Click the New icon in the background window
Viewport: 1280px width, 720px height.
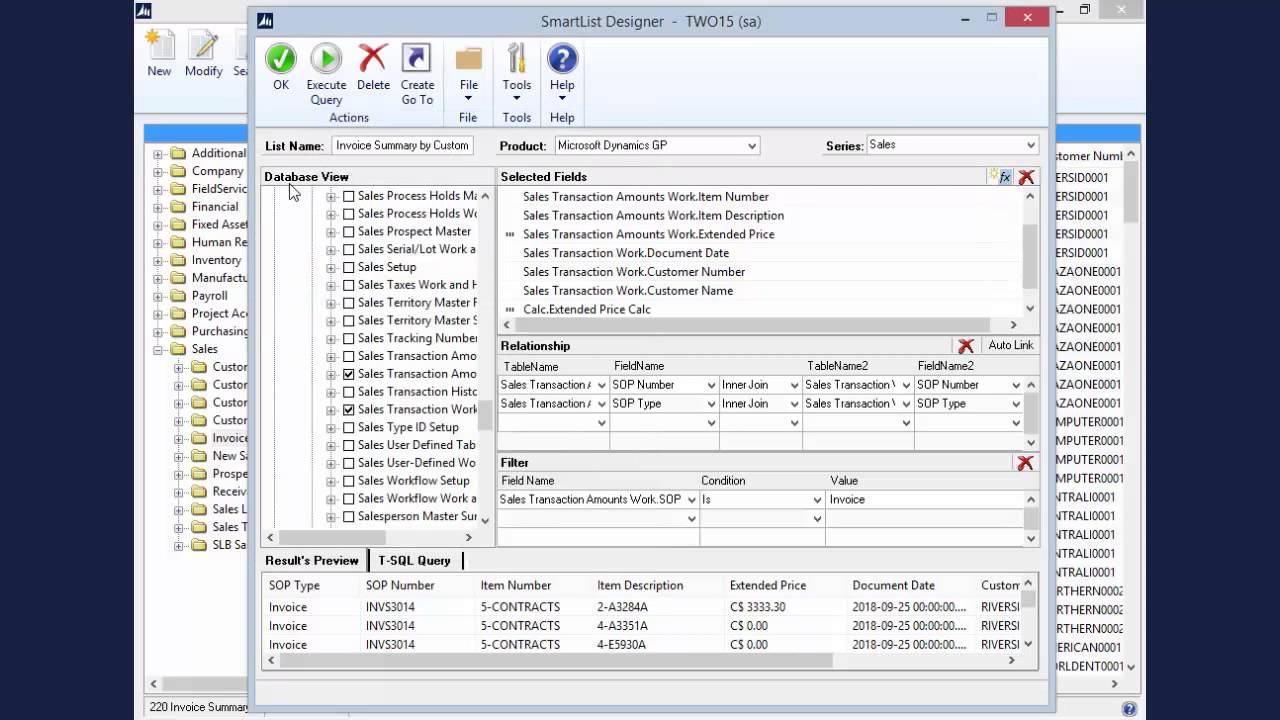point(159,45)
